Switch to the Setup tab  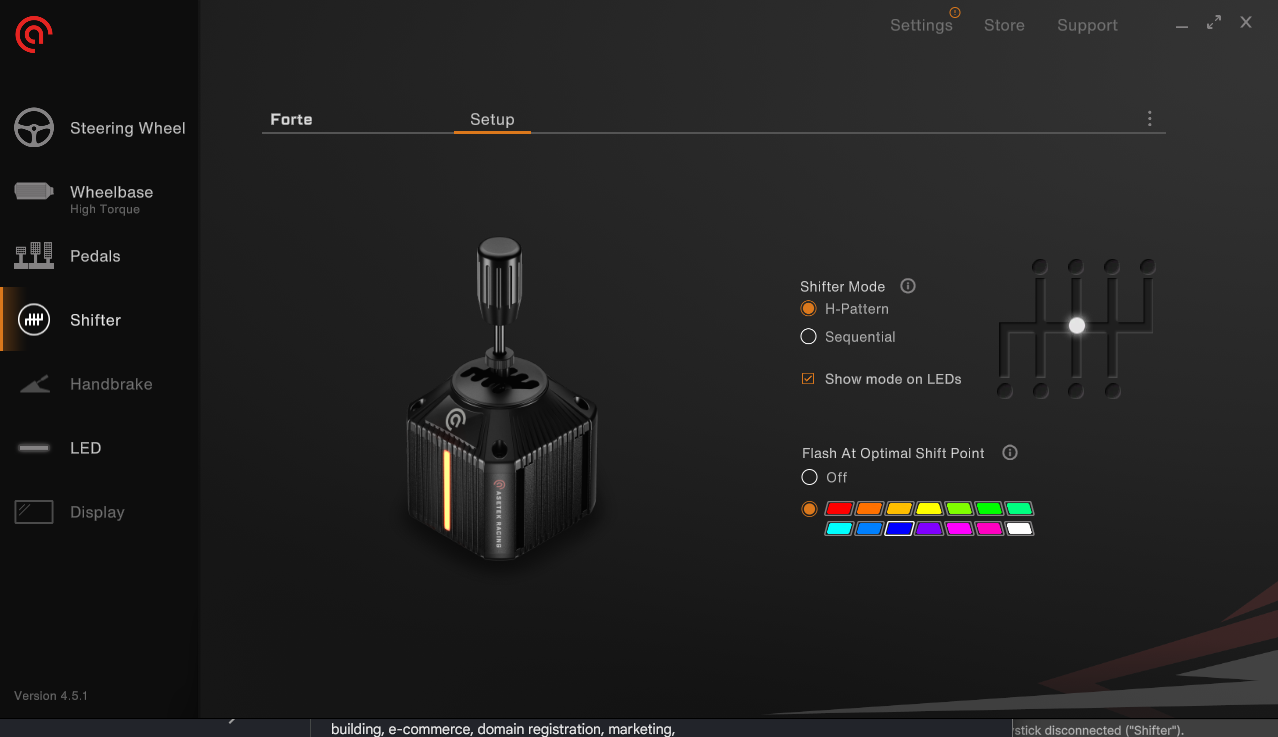pos(492,119)
